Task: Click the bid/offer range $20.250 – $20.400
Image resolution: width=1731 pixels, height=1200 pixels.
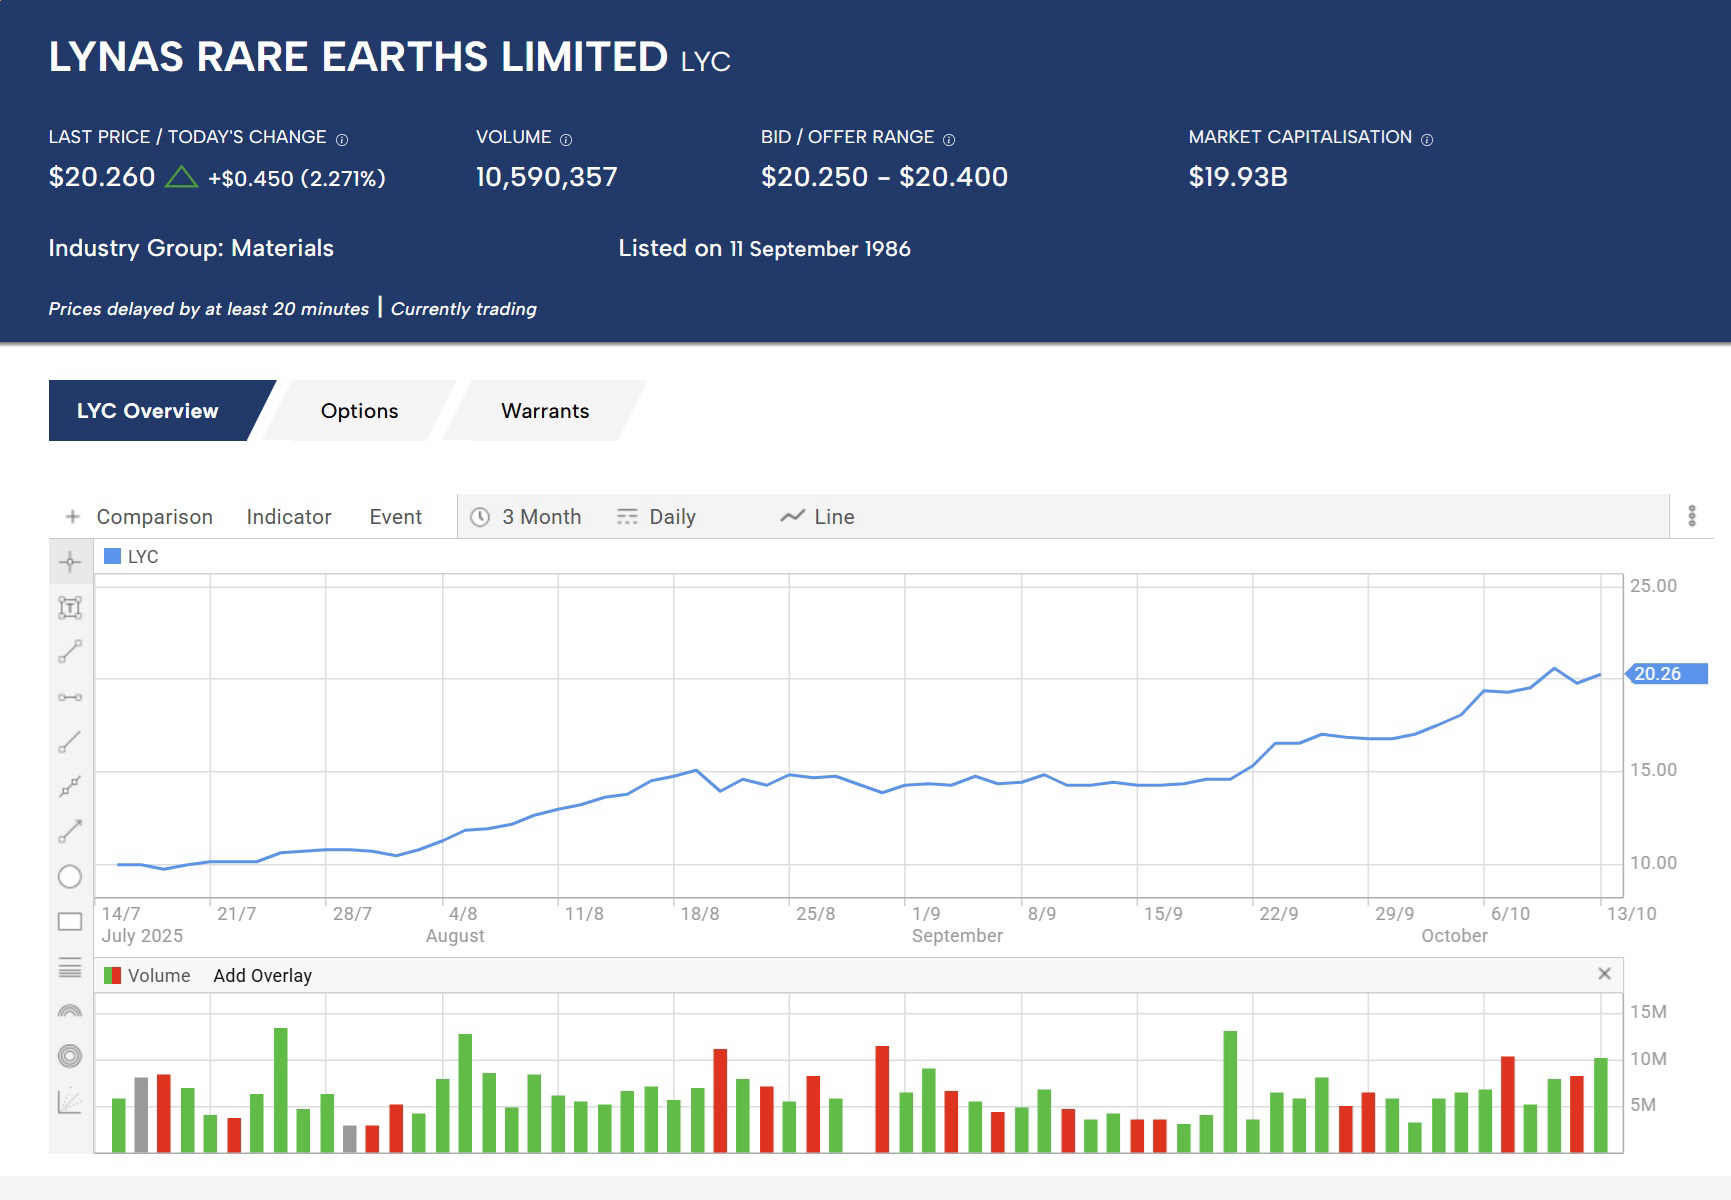Action: point(885,177)
